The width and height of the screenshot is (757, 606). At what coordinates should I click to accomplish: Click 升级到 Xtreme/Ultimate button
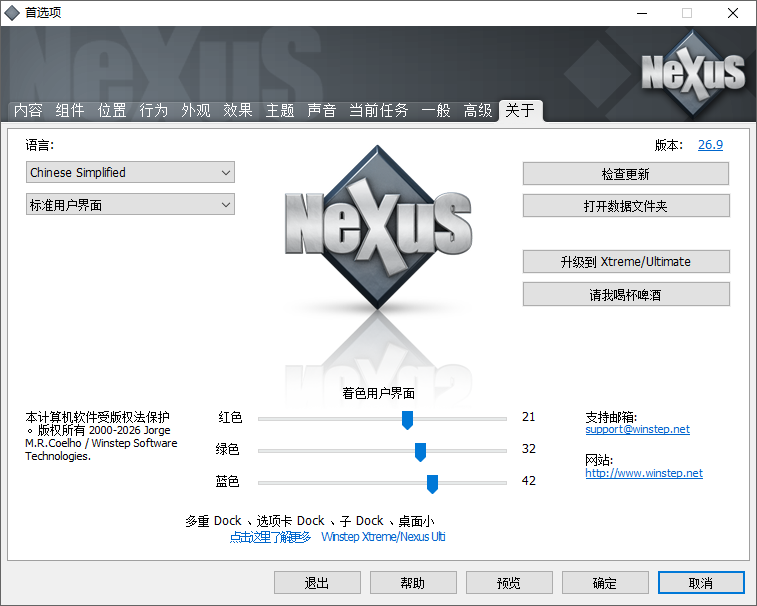point(626,262)
